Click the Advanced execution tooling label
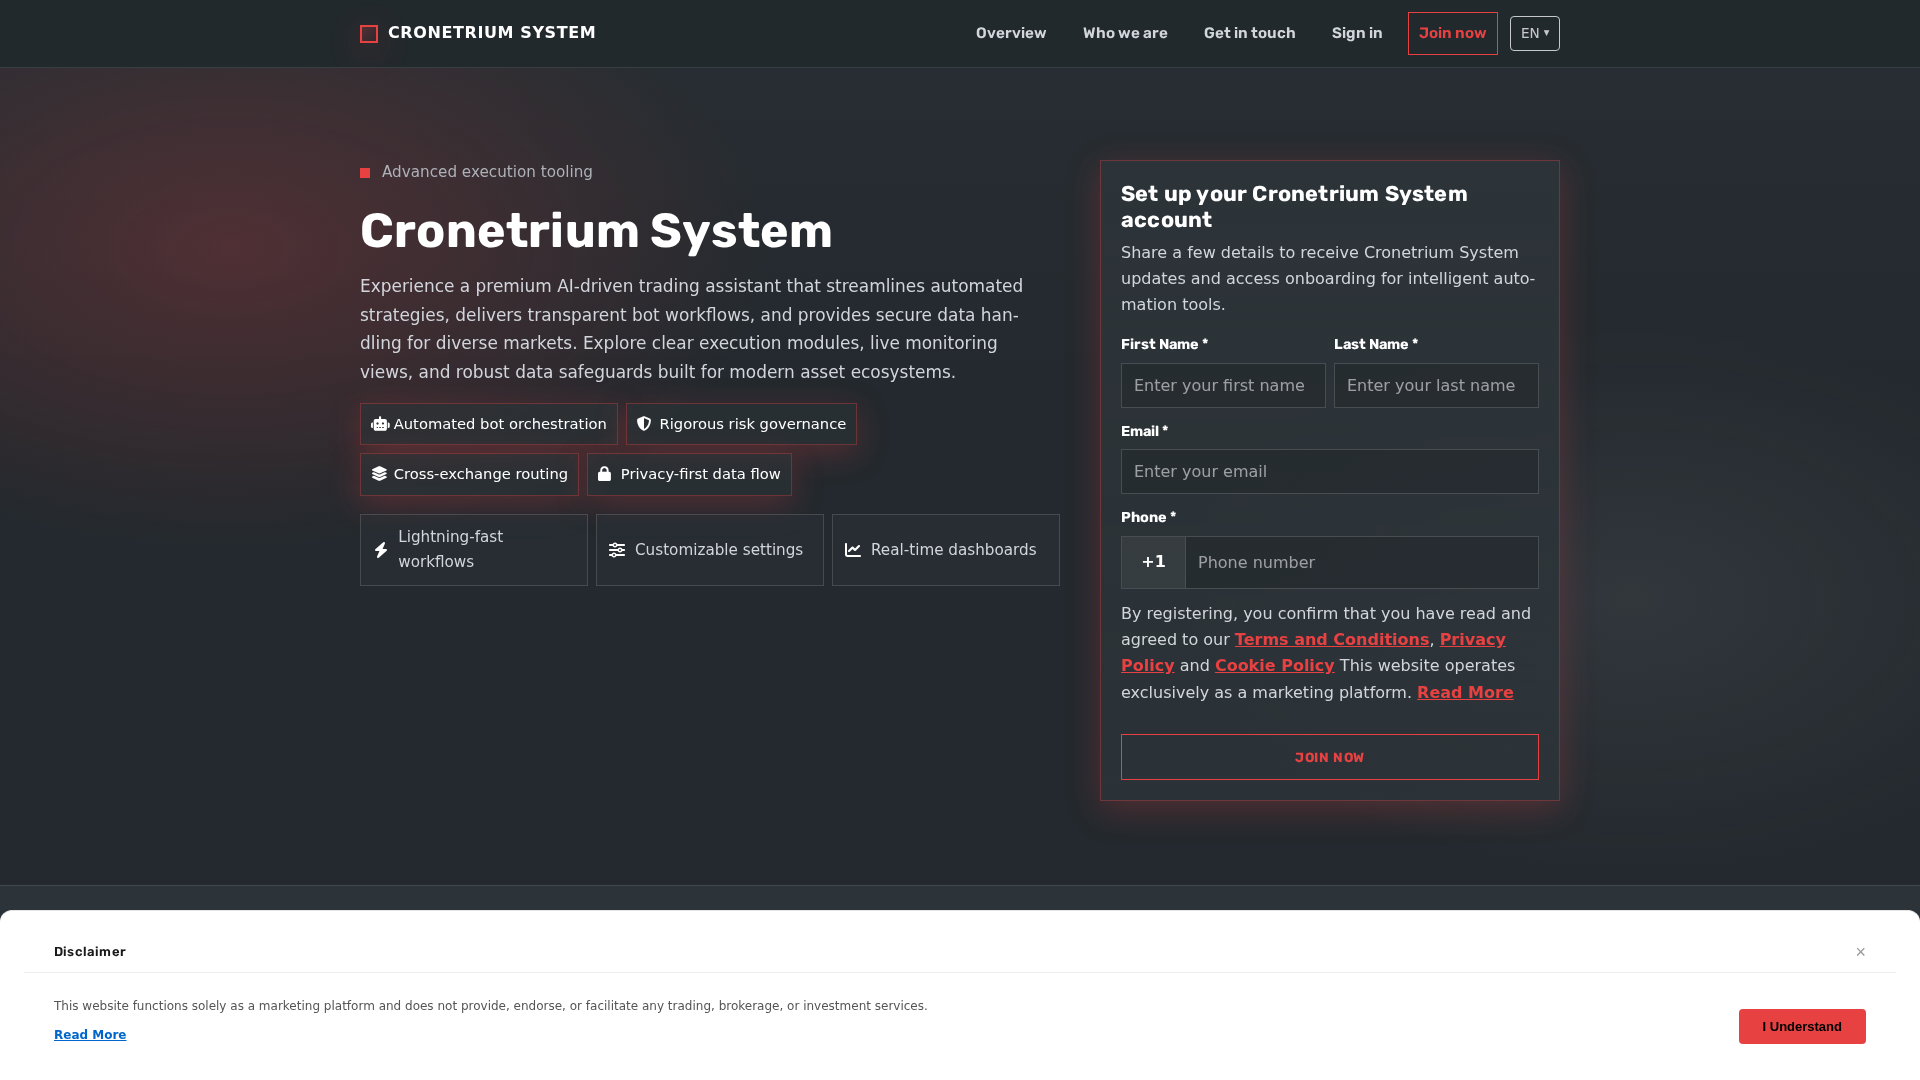The height and width of the screenshot is (1080, 1920). tap(487, 172)
